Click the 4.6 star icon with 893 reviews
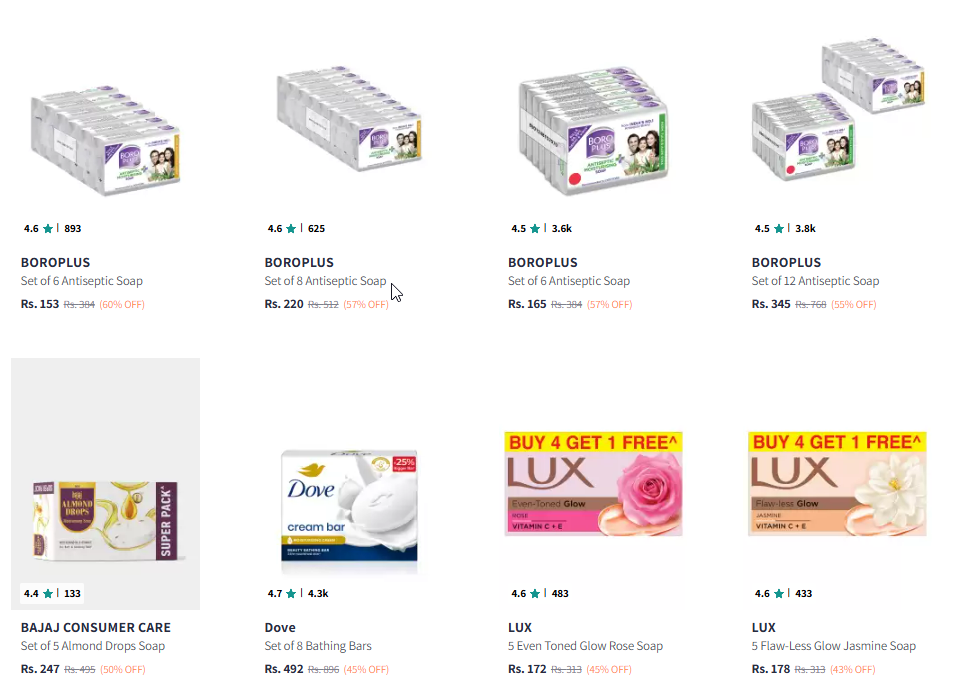The image size is (972, 684). point(48,229)
